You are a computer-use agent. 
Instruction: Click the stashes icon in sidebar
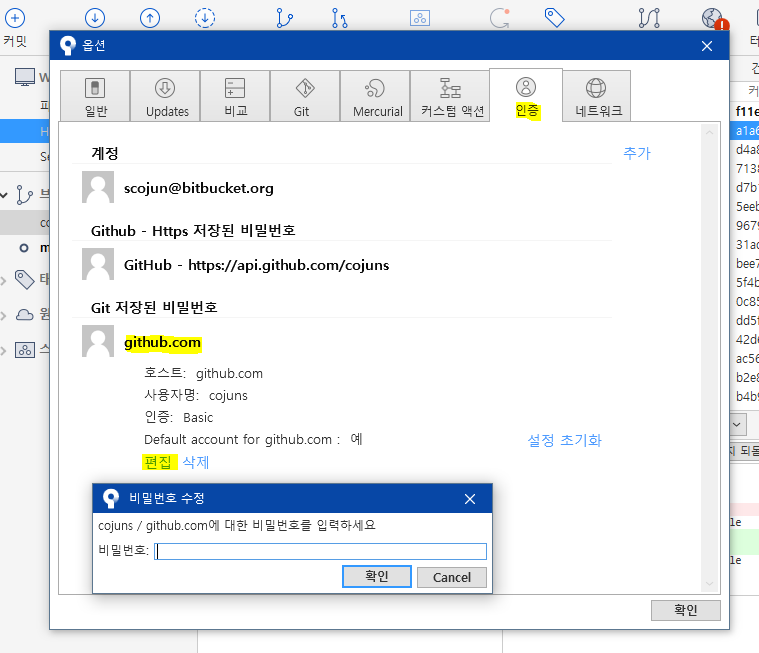25,349
